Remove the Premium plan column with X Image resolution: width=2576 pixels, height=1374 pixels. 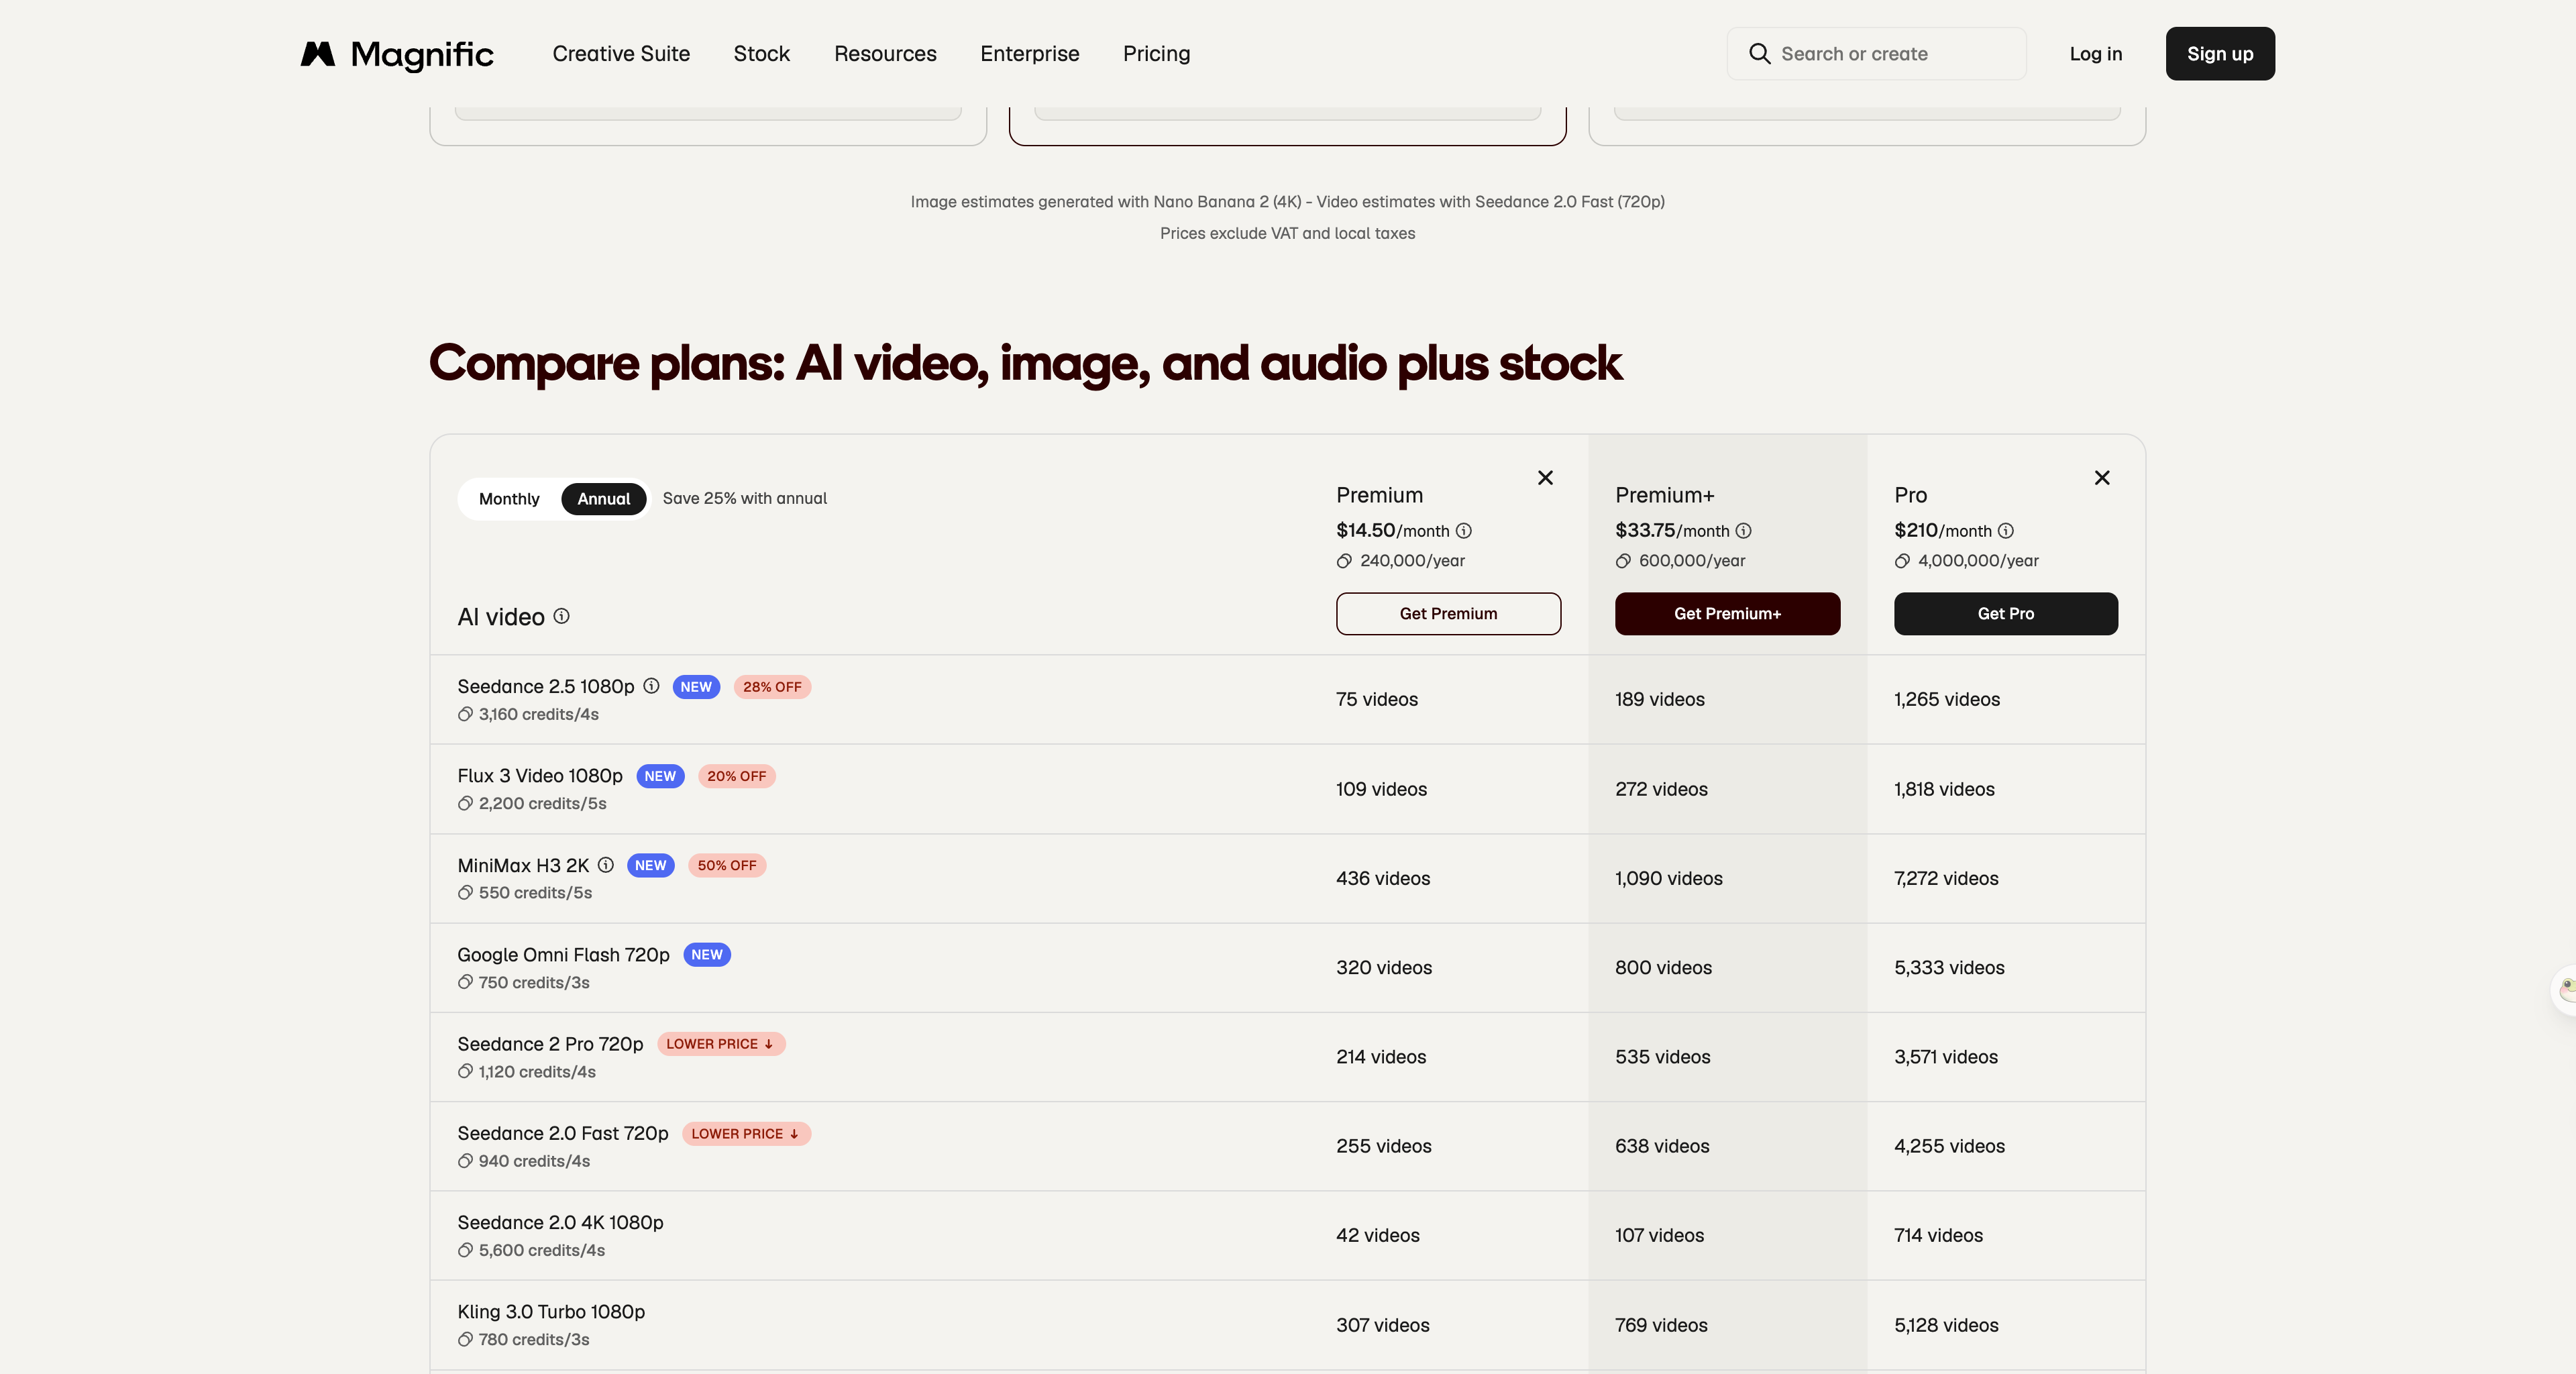[x=1545, y=478]
